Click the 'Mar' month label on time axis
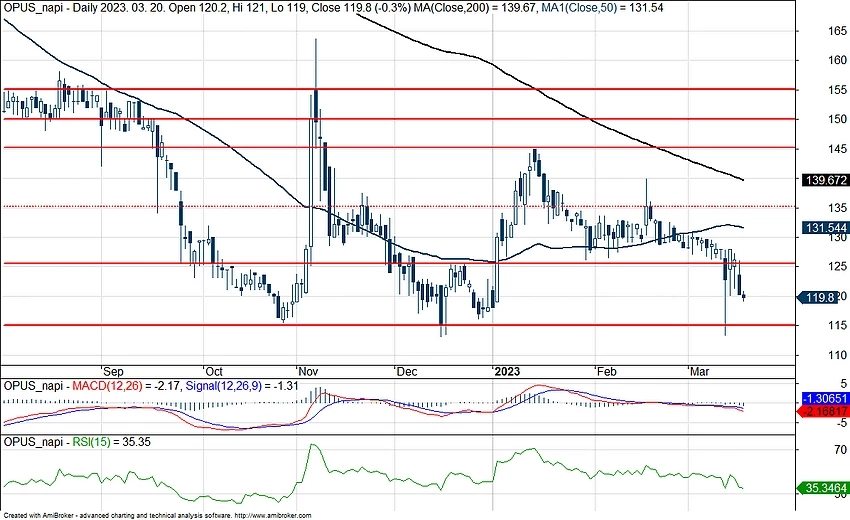 point(702,368)
